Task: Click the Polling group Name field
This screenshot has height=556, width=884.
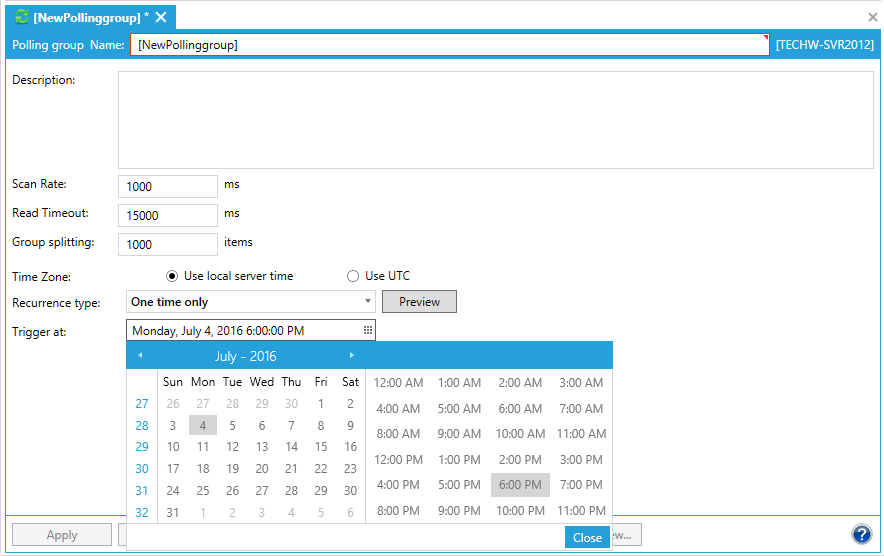Action: tap(450, 45)
